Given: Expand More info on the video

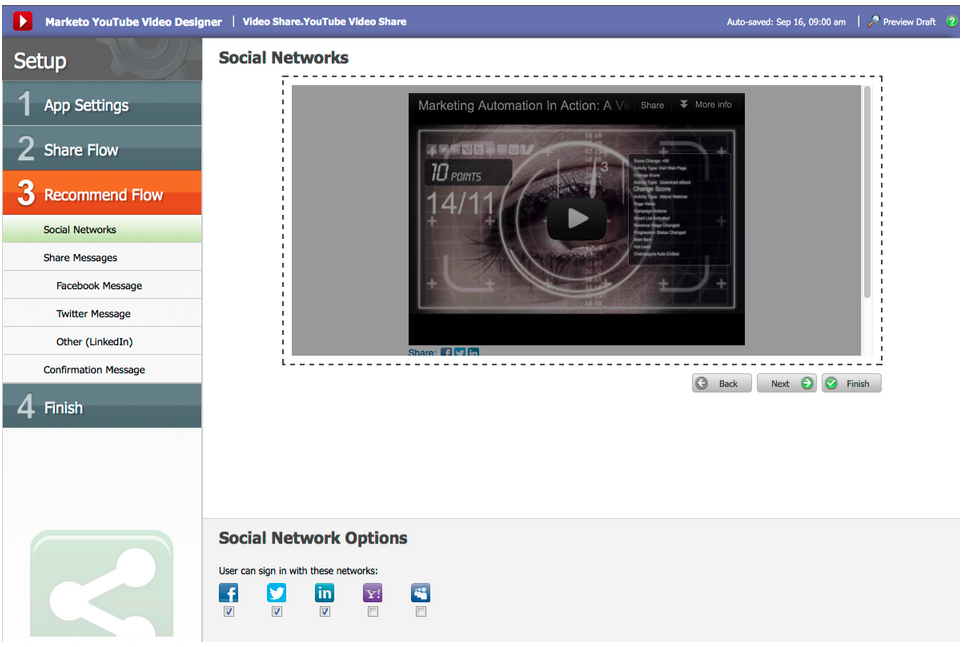Looking at the screenshot, I should [706, 105].
